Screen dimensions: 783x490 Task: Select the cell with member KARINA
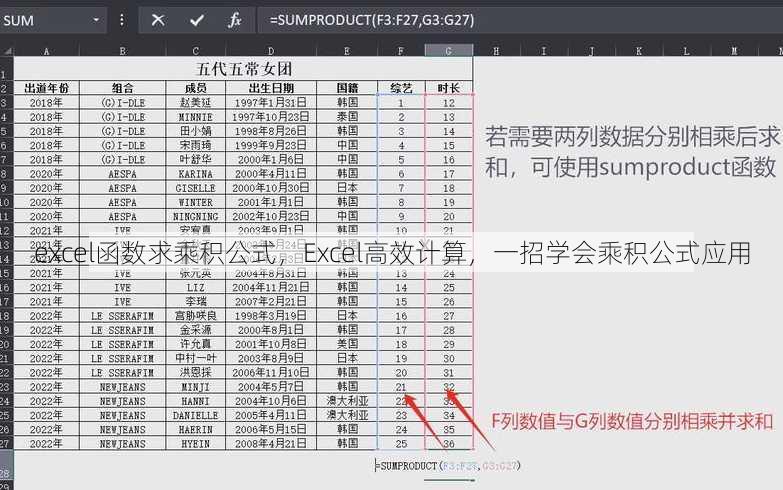pos(195,174)
